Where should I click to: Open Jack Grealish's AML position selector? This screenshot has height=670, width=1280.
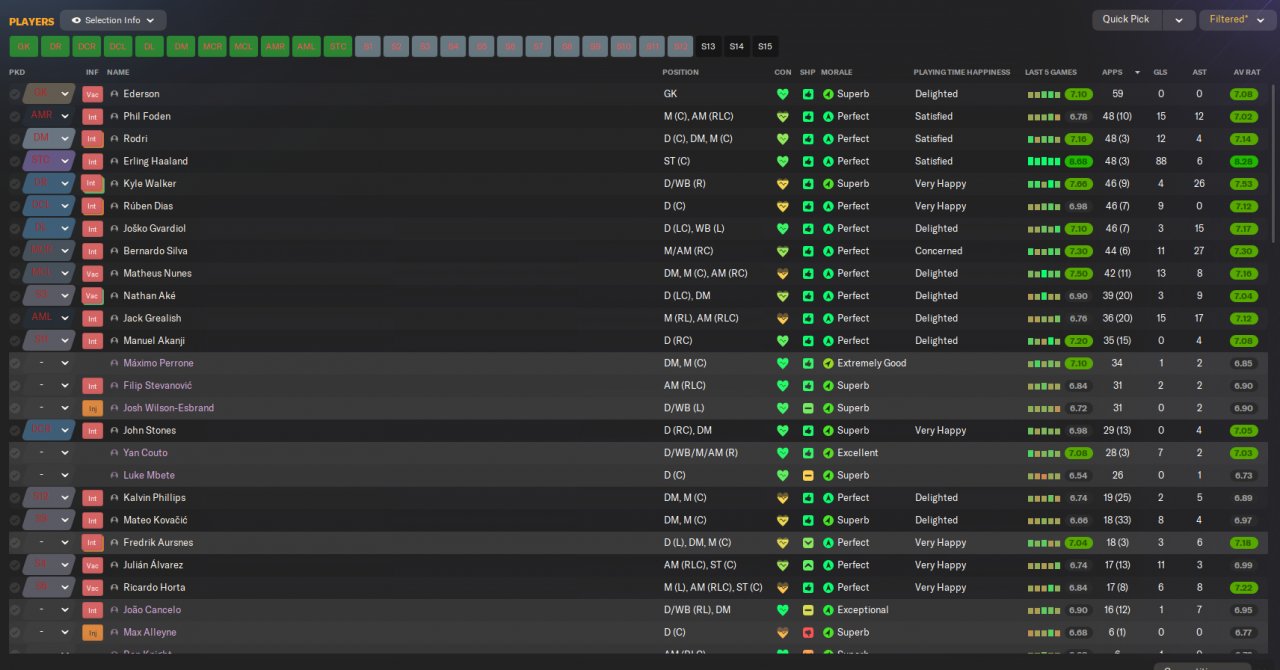coord(49,318)
